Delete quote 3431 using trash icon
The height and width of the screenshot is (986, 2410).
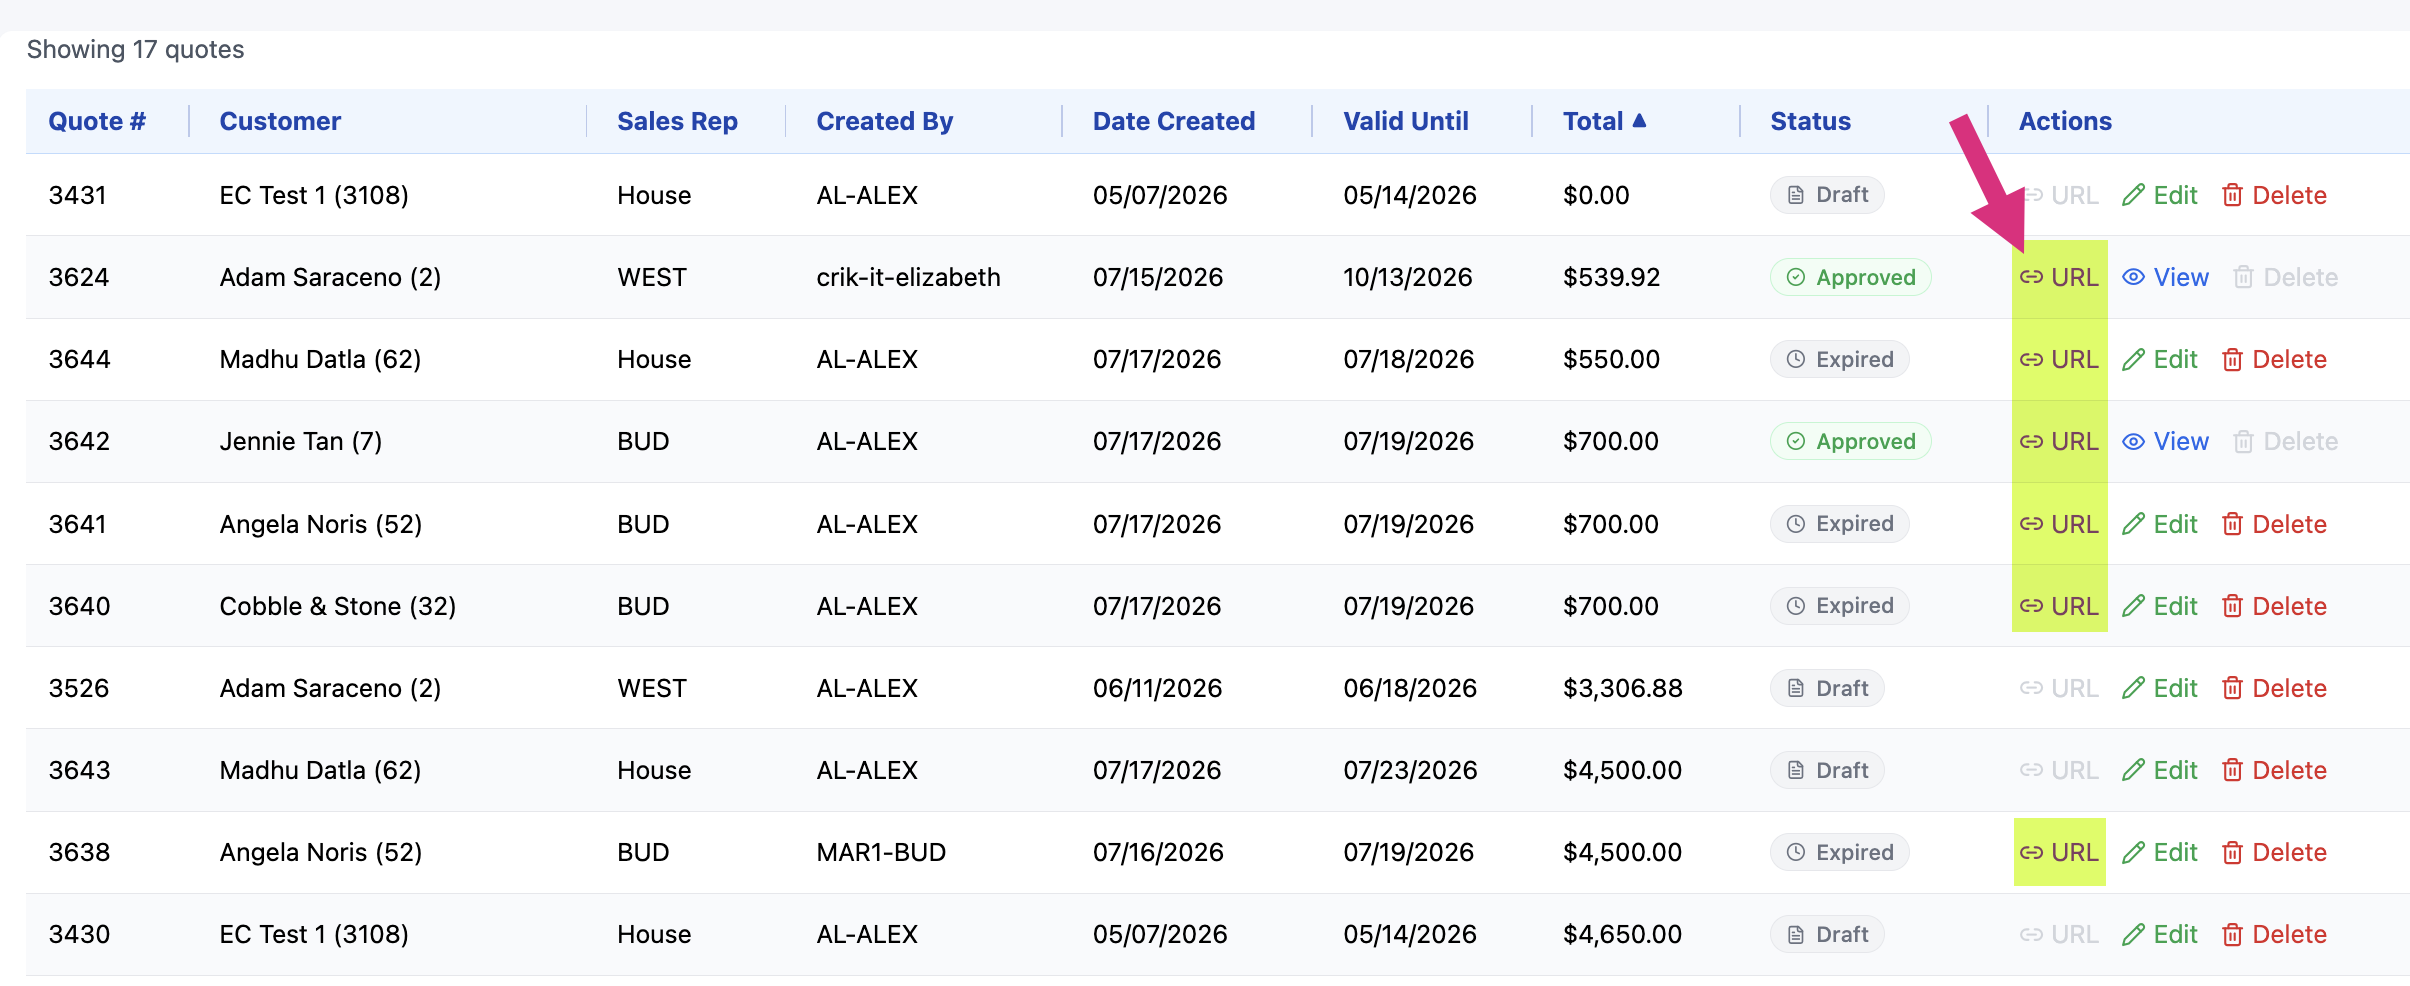point(2232,196)
